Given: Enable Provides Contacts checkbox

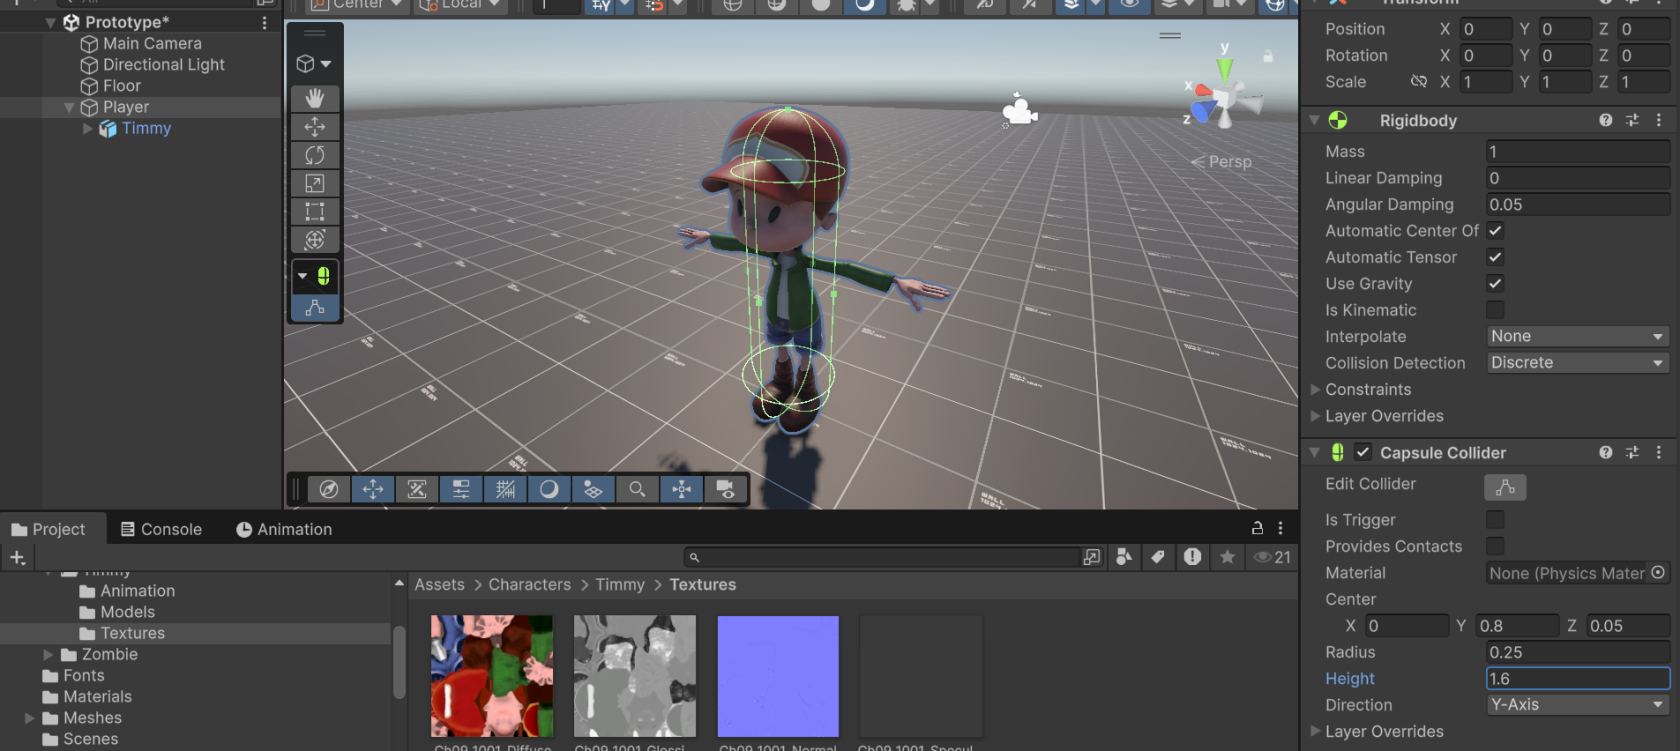Looking at the screenshot, I should coord(1495,546).
